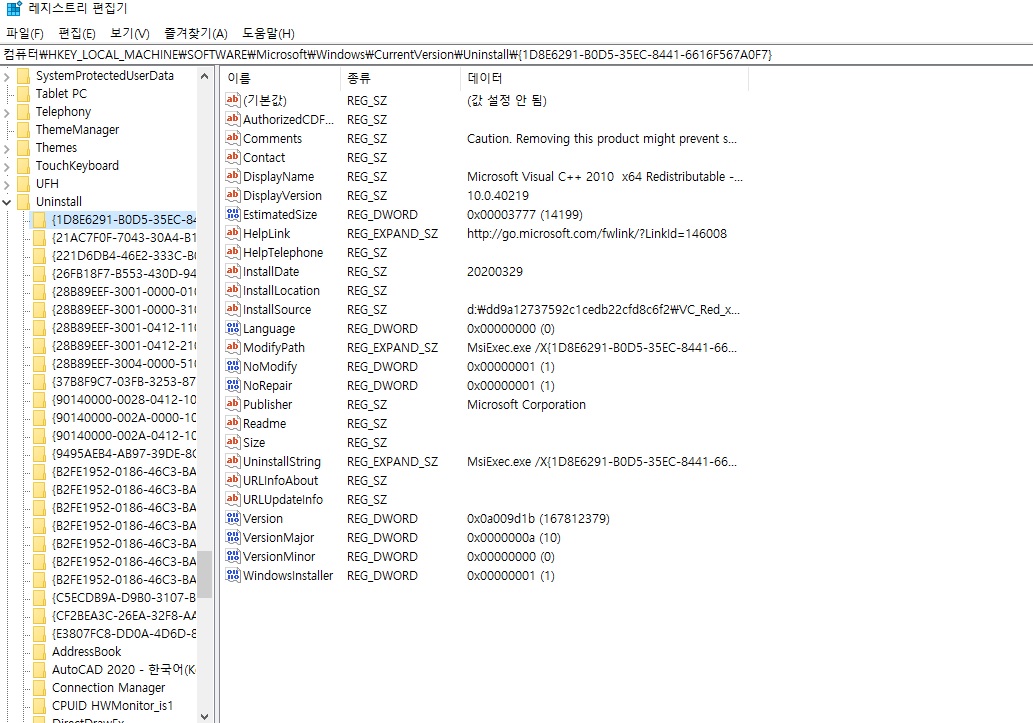Select the CPUID HWMonitor_is1 folder icon
This screenshot has width=1033, height=723.
(40, 706)
